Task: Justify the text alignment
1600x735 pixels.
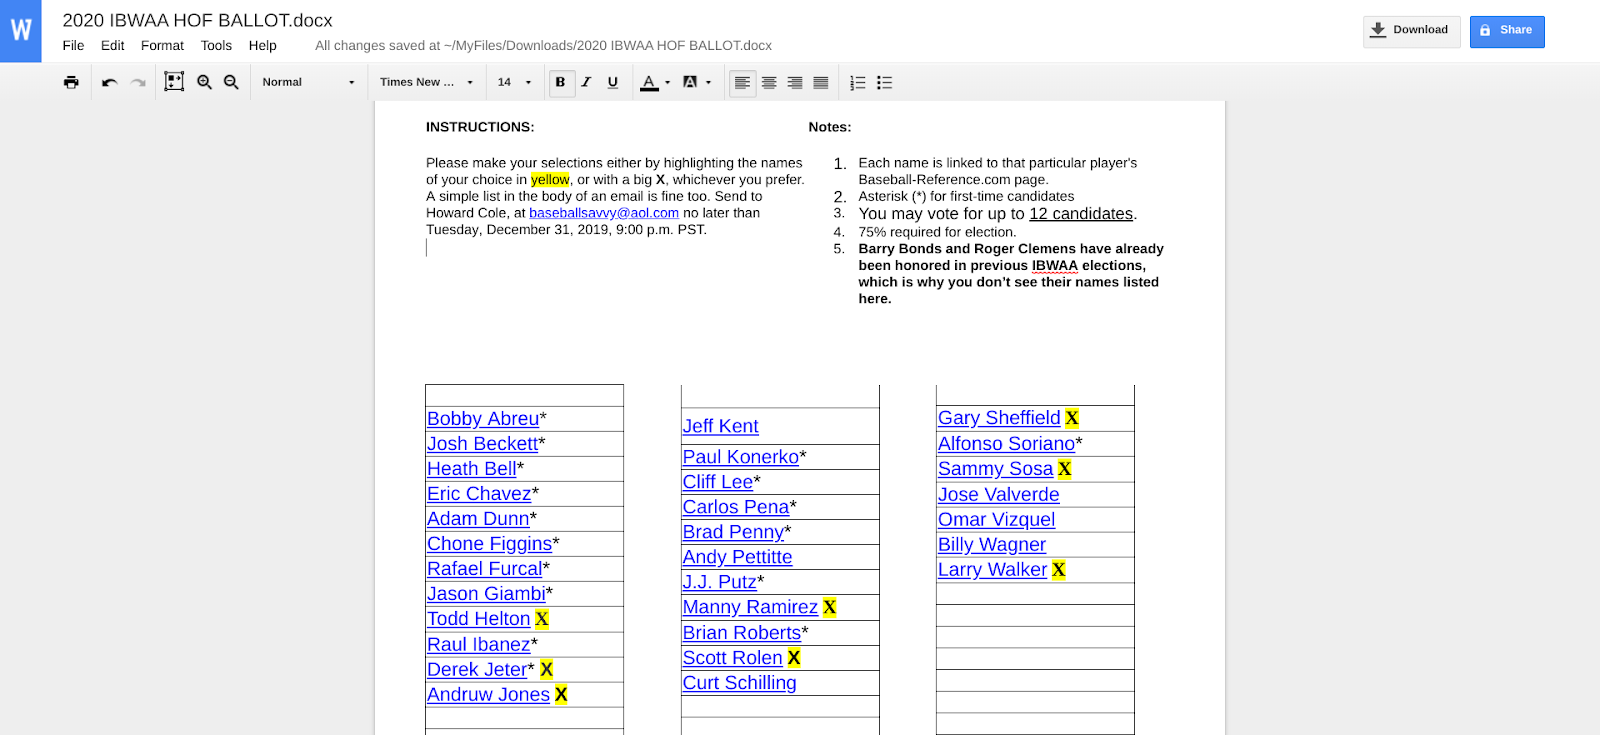Action: [x=821, y=82]
